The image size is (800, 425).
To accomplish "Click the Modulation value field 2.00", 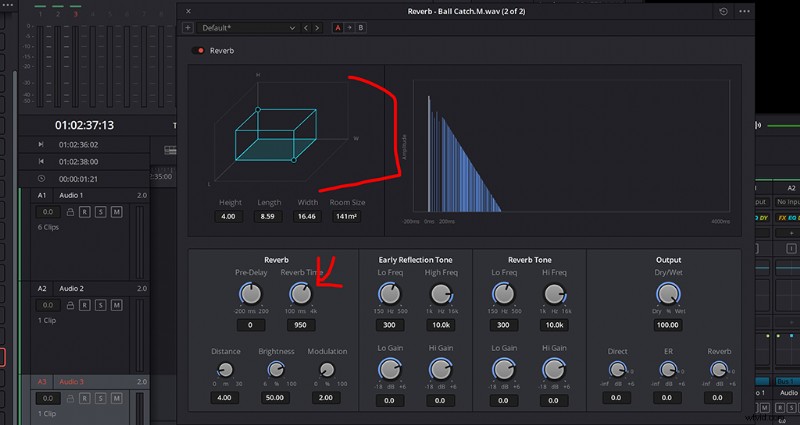I will click(326, 397).
